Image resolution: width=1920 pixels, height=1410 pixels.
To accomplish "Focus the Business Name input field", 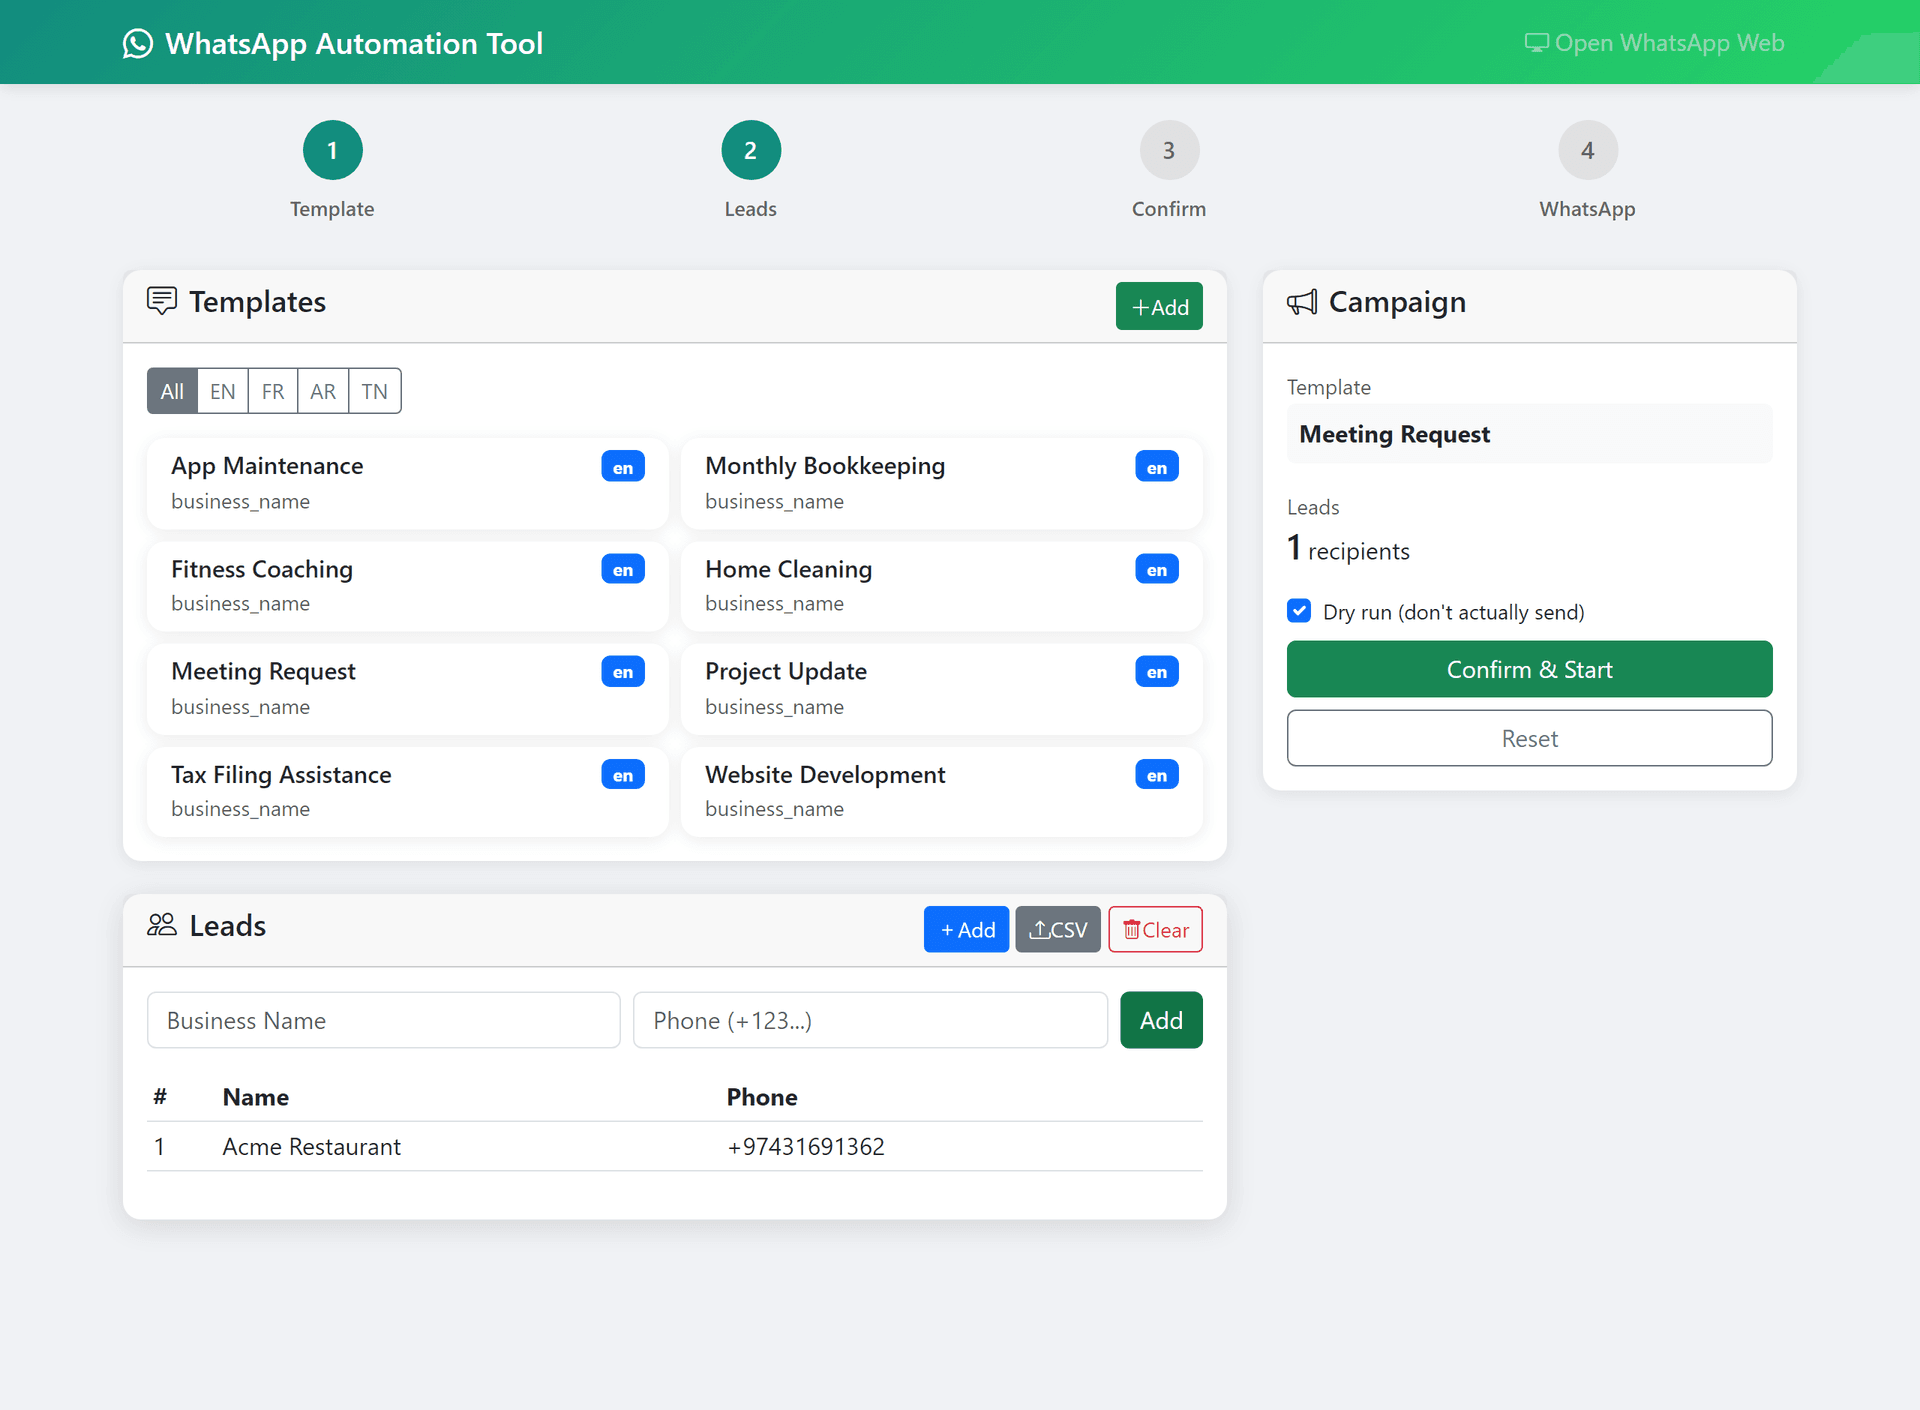I will 384,1020.
